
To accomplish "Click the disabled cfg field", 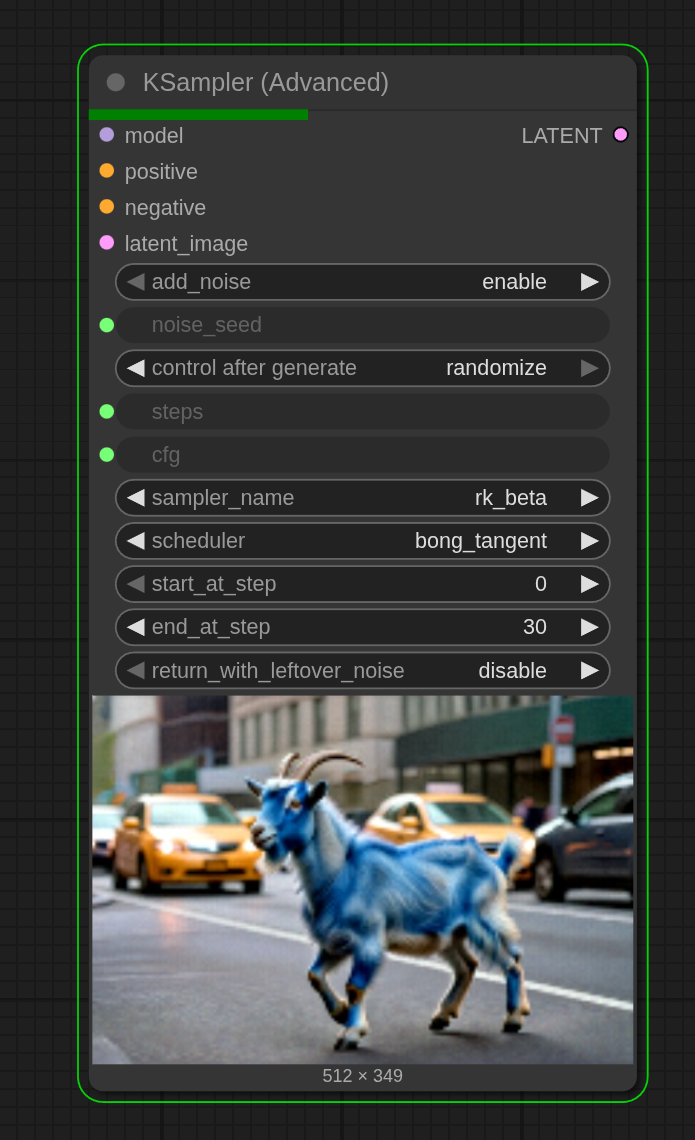I will click(x=362, y=454).
